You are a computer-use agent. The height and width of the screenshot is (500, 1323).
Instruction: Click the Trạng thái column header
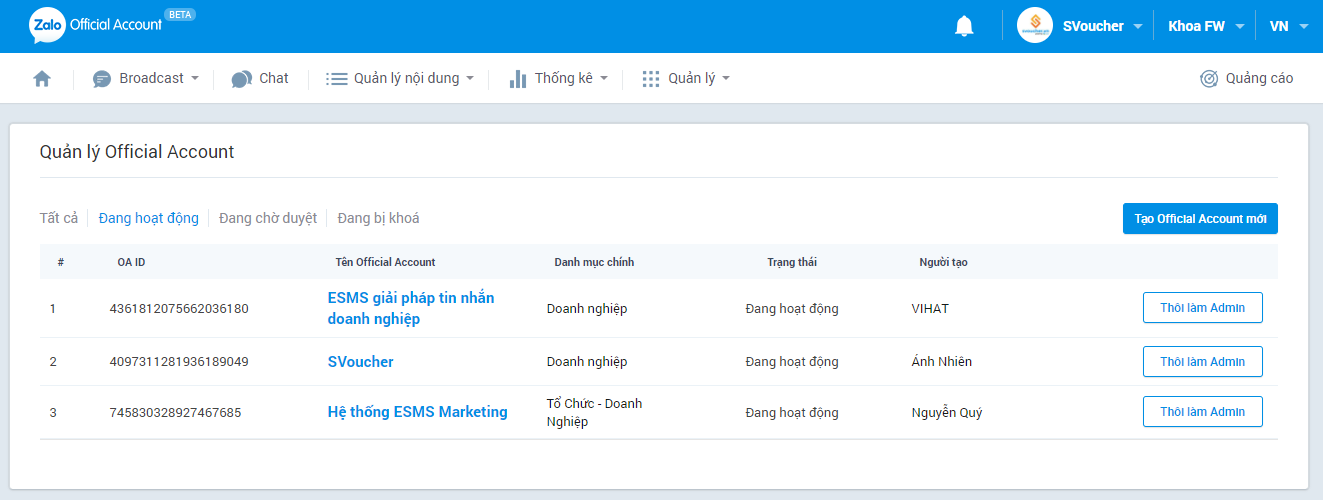[792, 262]
